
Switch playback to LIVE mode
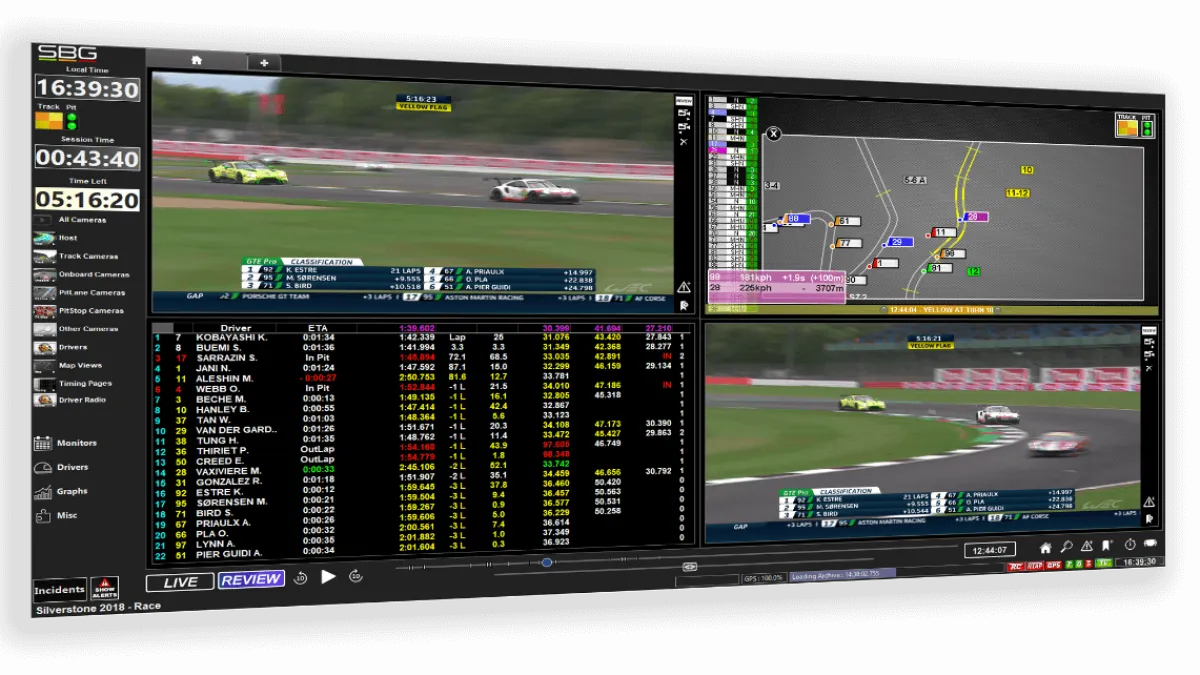click(178, 578)
